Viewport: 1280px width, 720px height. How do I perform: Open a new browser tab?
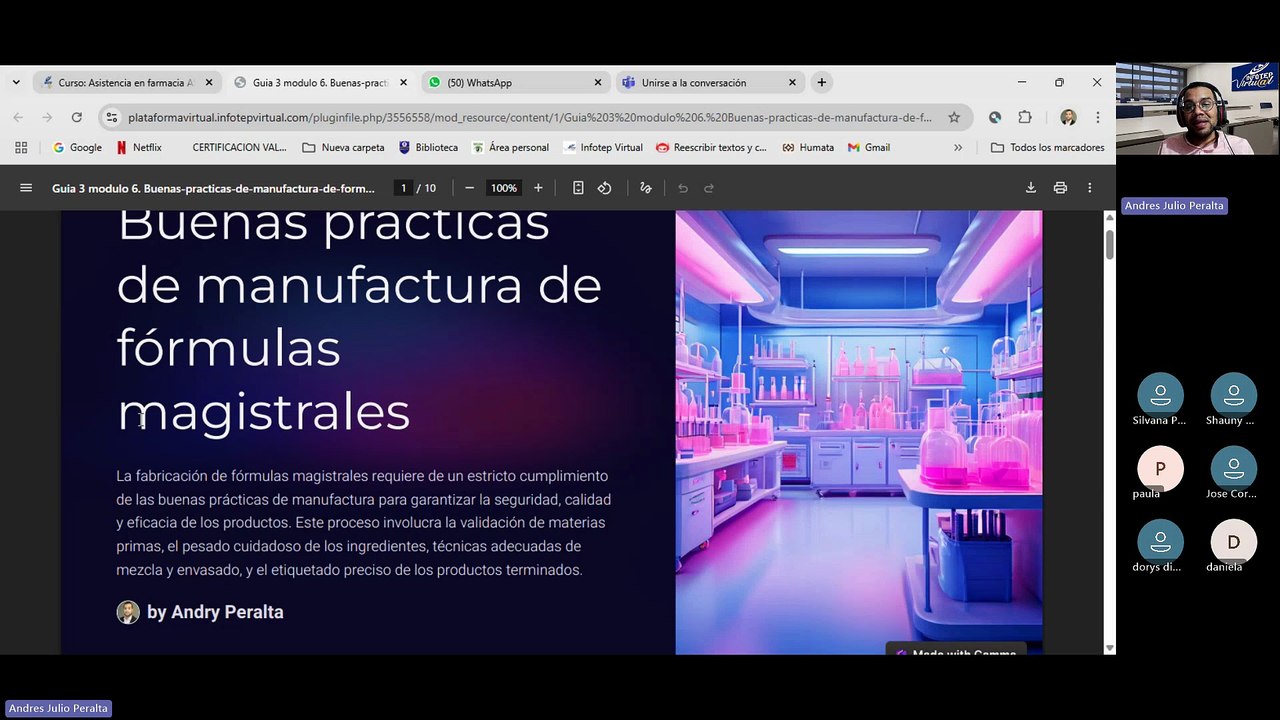coord(821,83)
